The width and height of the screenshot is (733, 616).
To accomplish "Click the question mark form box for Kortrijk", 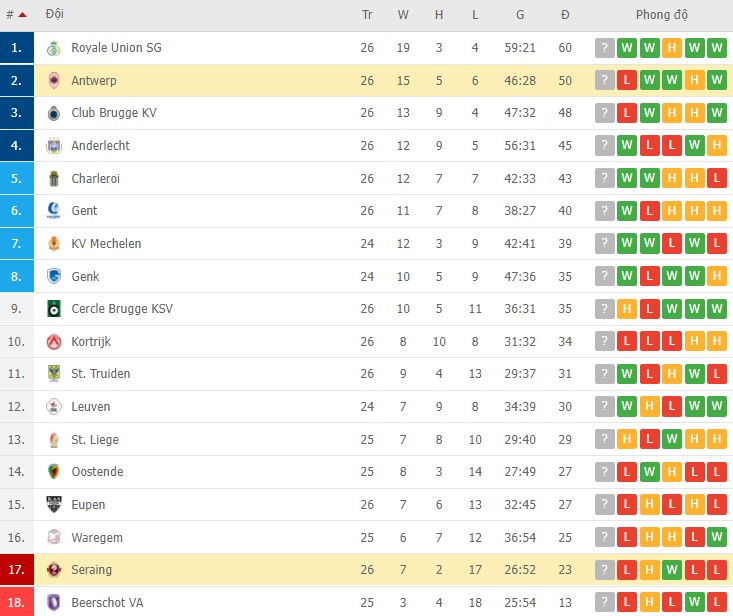I will coord(604,342).
